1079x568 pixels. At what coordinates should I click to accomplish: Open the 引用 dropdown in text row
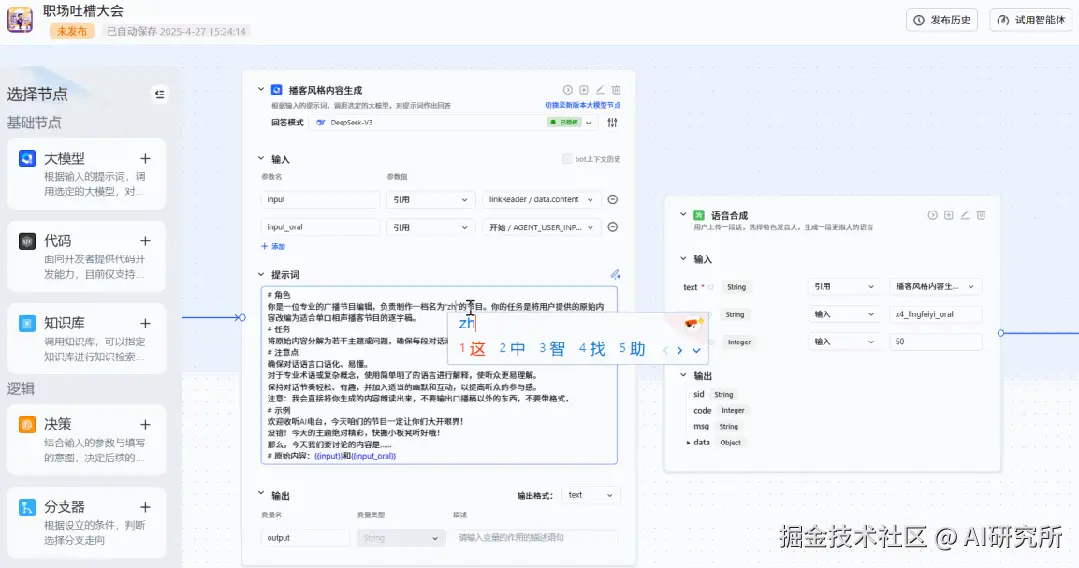pos(844,286)
